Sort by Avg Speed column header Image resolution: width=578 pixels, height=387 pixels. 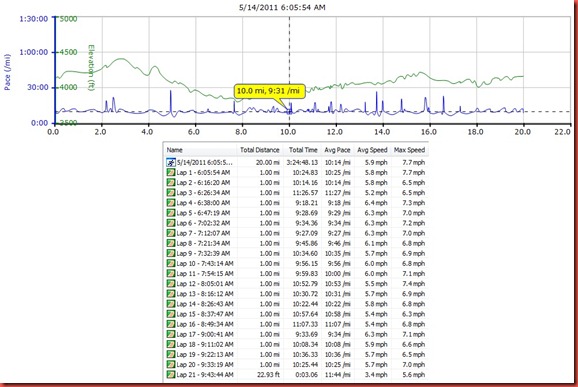pyautogui.click(x=372, y=150)
